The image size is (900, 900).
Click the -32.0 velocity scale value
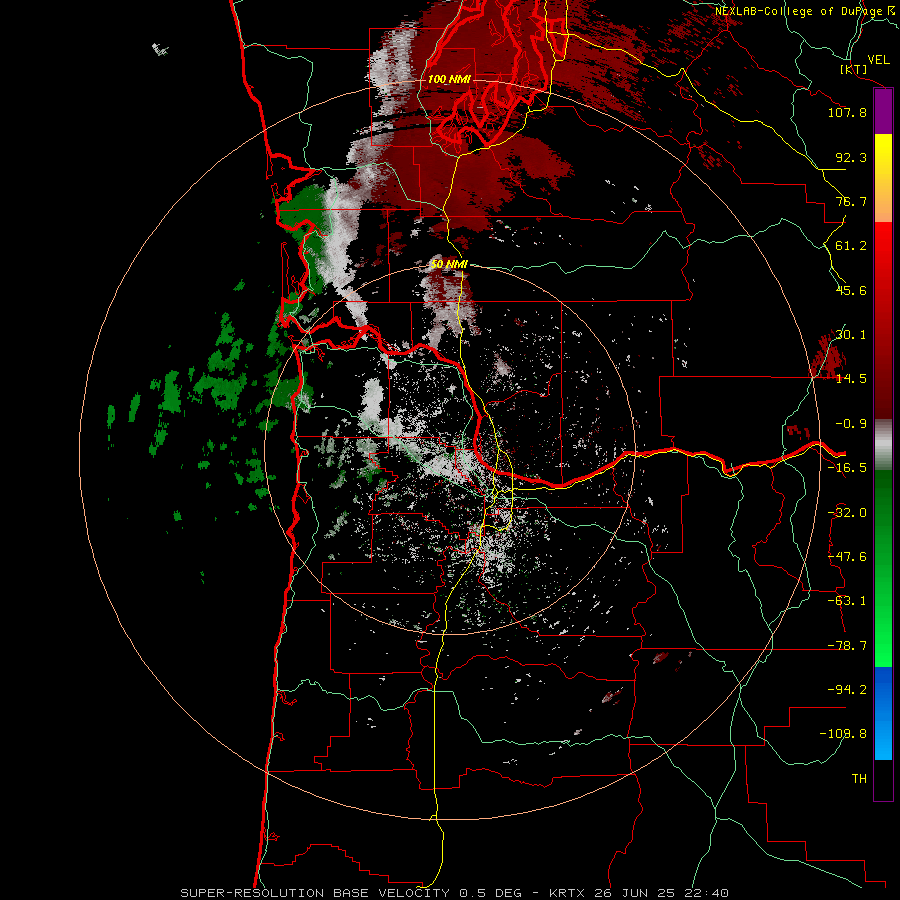847,513
